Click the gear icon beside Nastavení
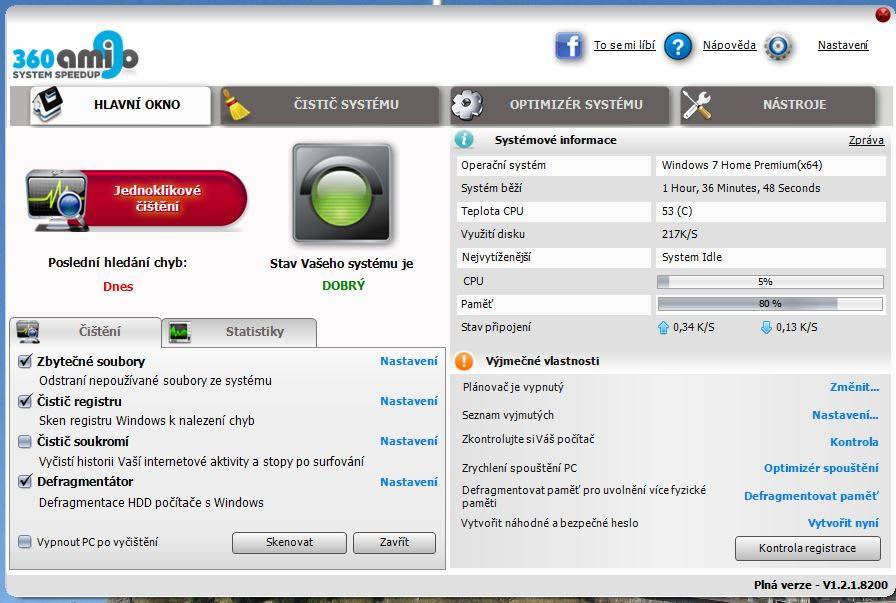Viewport: 896px width, 603px height. point(778,46)
